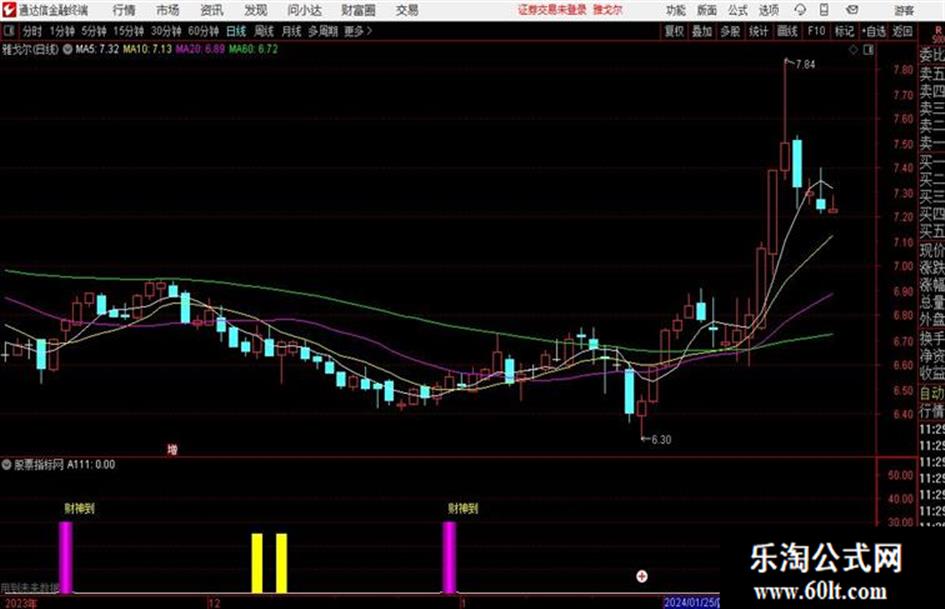The image size is (945, 609).
Task: Click the first 财神到 signal label
Action: click(x=80, y=509)
